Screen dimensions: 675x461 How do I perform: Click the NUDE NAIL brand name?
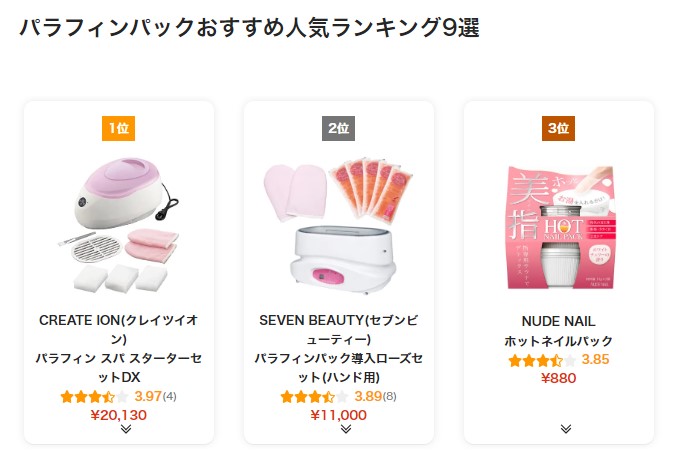click(x=558, y=321)
